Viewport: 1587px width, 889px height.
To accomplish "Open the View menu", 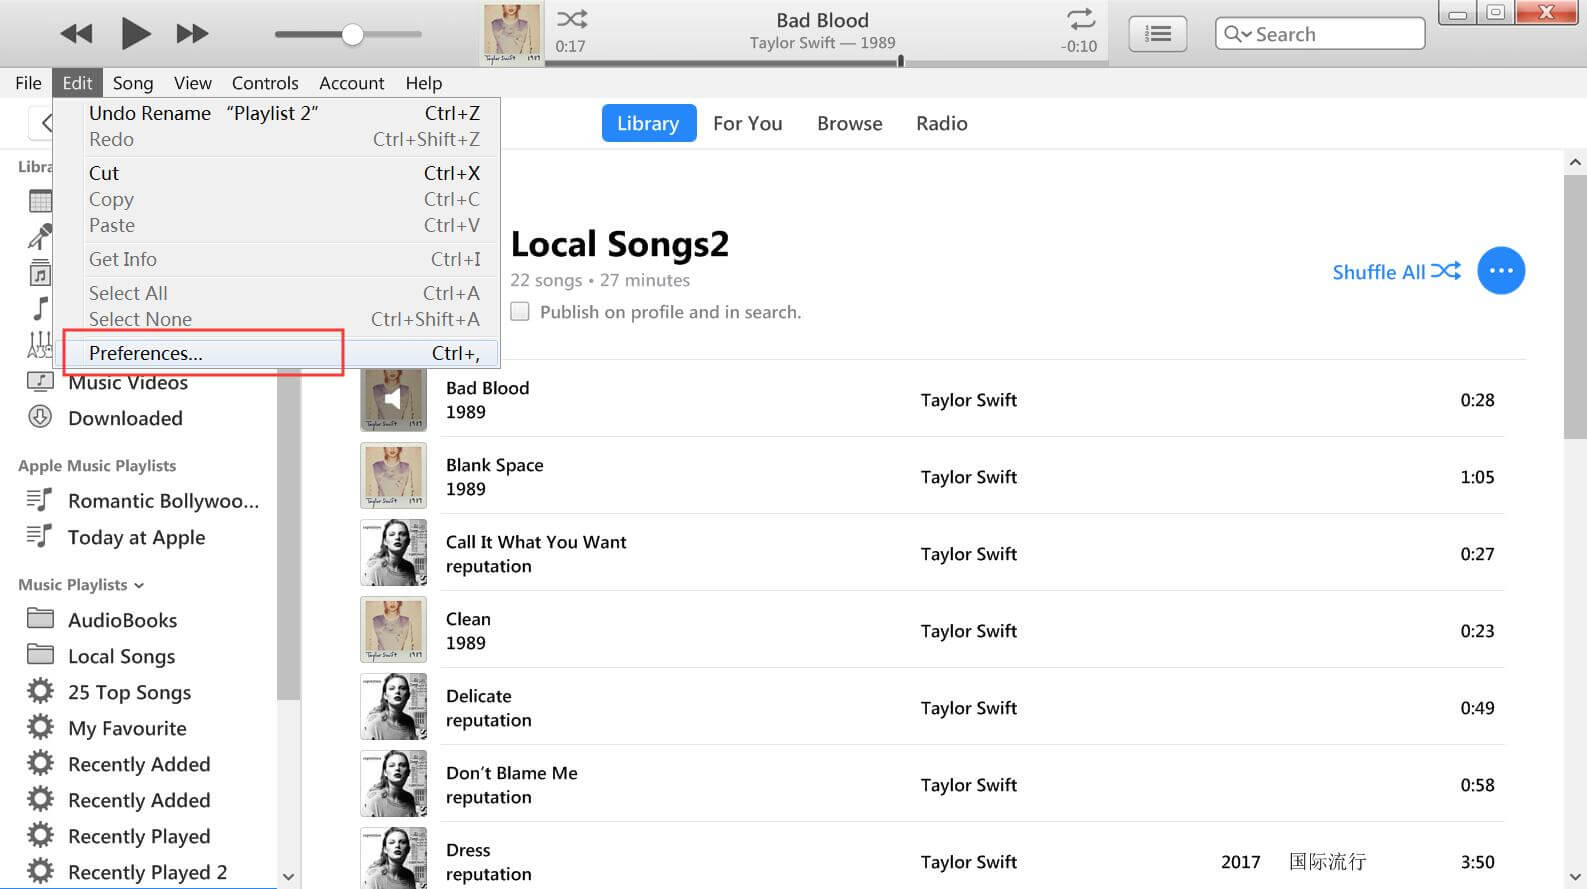I will pos(192,83).
